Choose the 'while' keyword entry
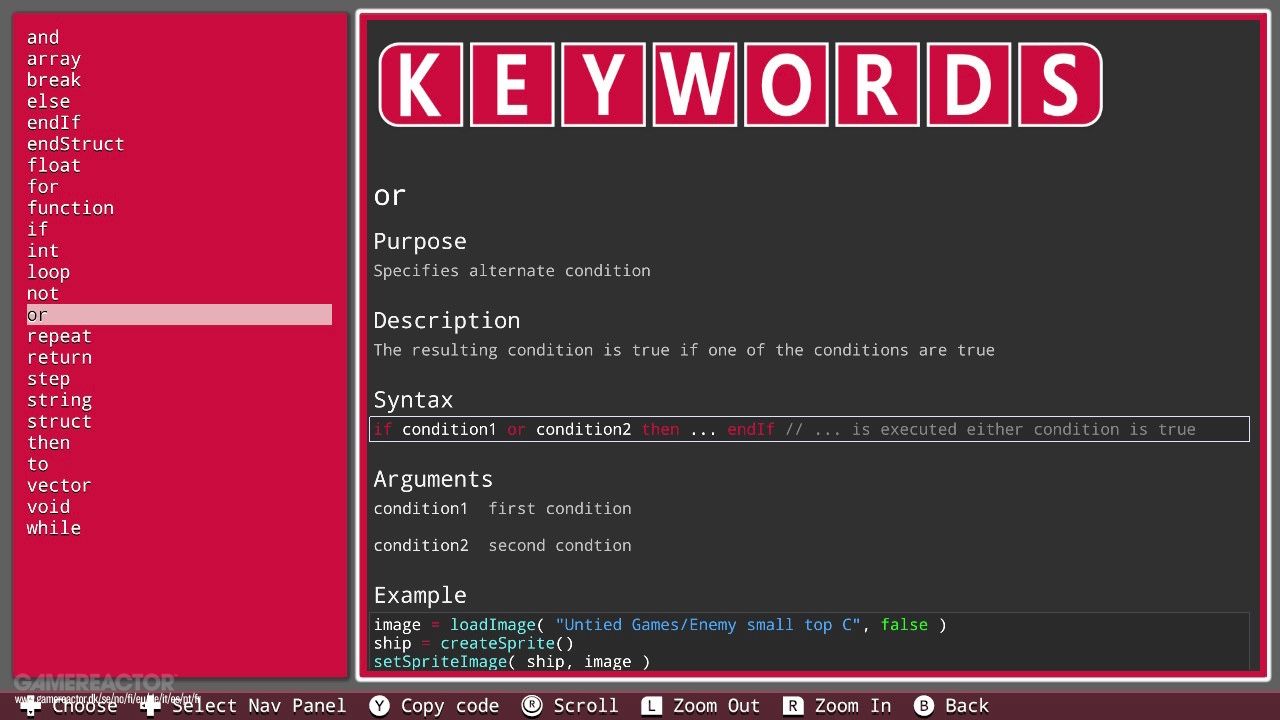 pyautogui.click(x=54, y=528)
